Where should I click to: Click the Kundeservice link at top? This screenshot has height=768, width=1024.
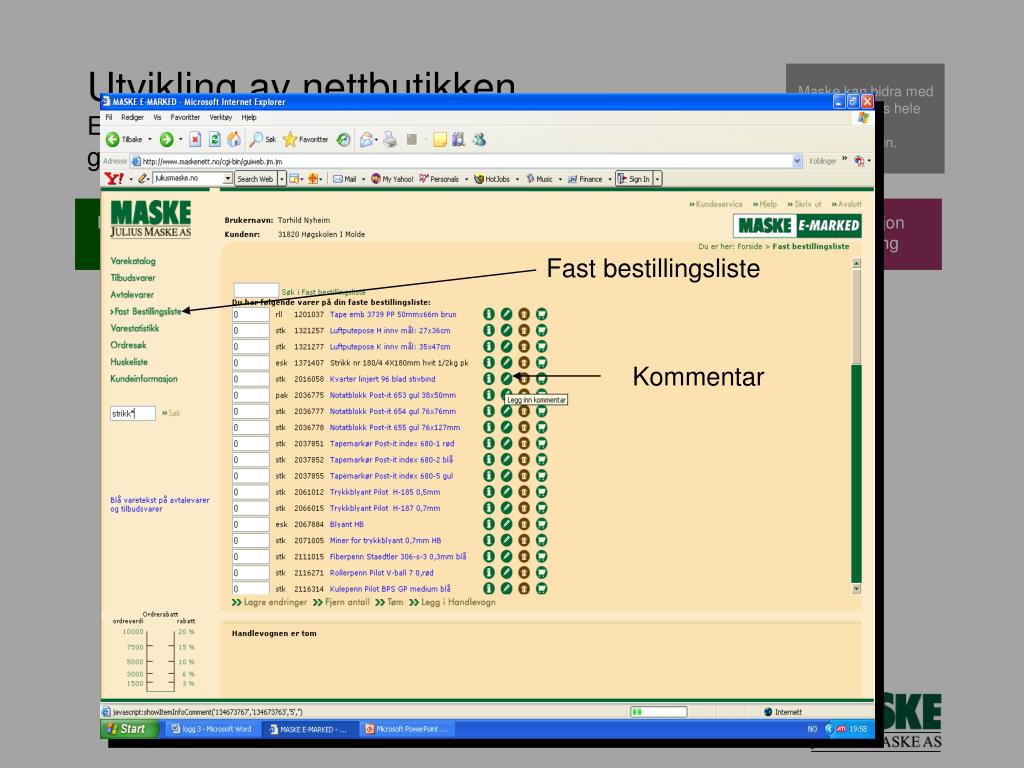point(716,204)
